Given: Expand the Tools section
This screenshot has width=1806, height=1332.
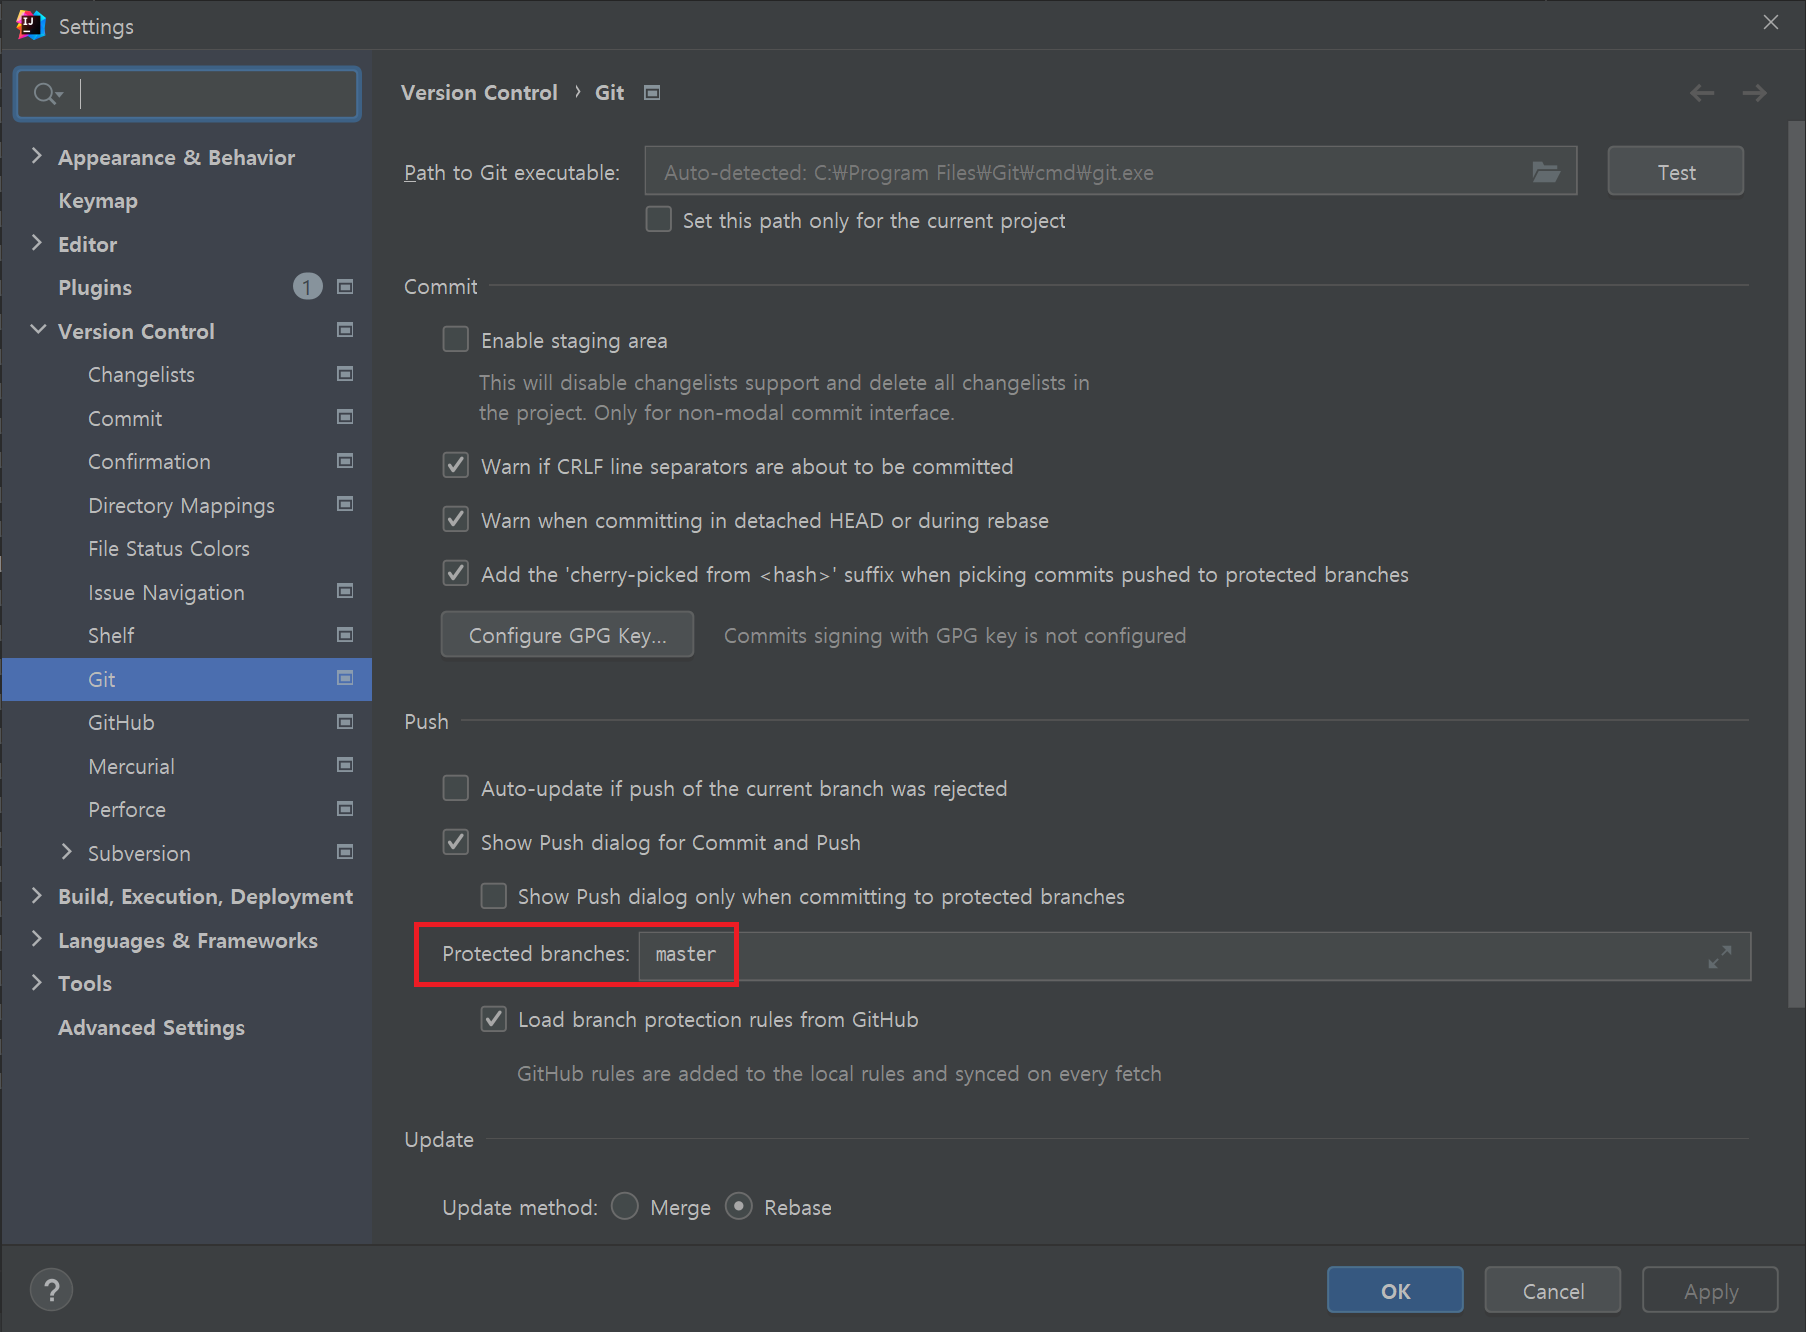Looking at the screenshot, I should point(37,983).
